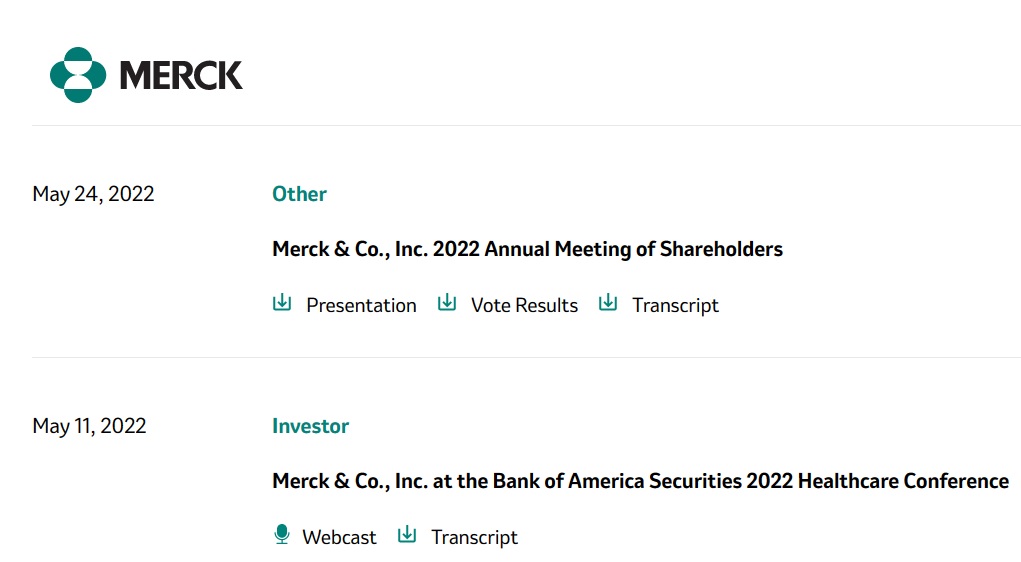The width and height of the screenshot is (1021, 562).
Task: Open the Vote Results link
Action: [524, 306]
